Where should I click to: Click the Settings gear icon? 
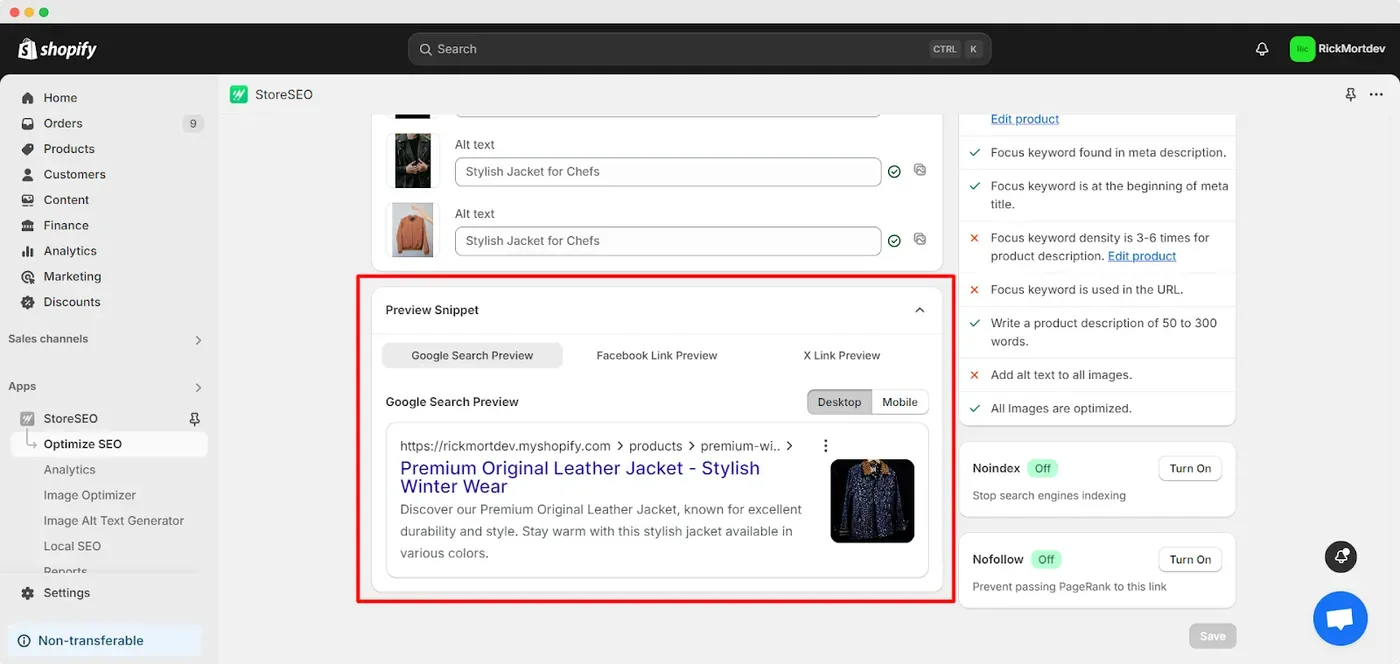tap(27, 593)
